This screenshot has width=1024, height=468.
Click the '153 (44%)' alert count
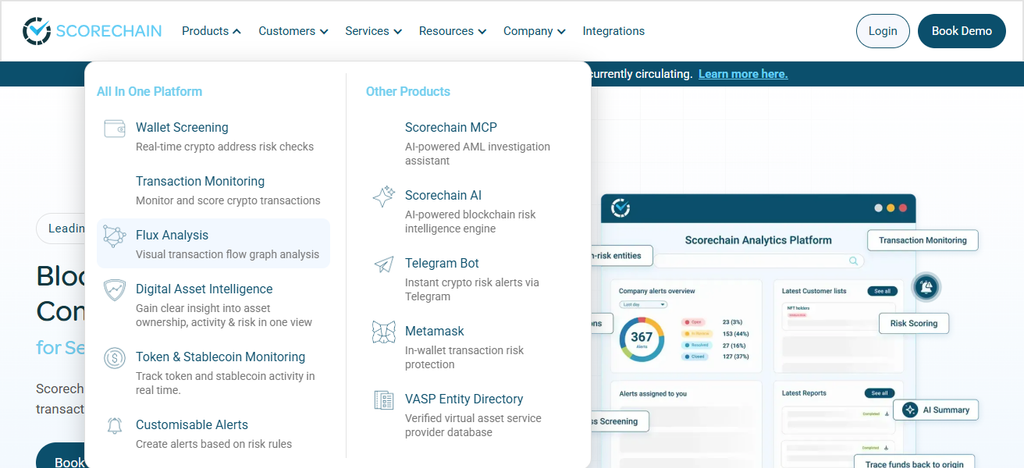[737, 334]
